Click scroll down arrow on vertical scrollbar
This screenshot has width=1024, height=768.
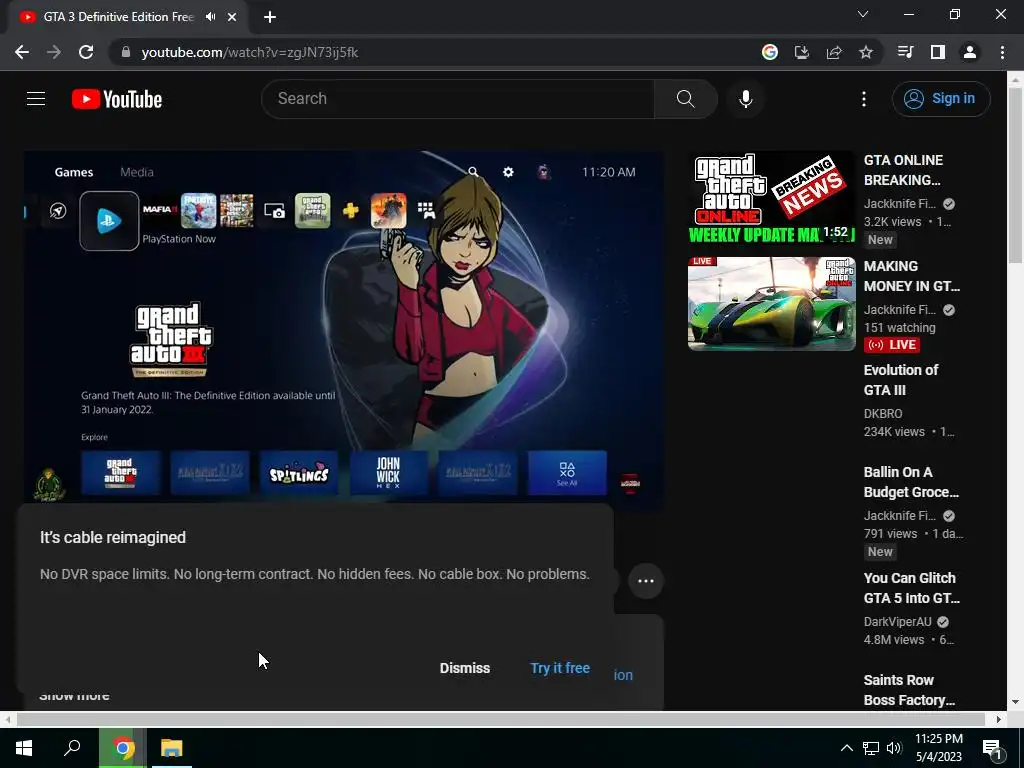tap(1015, 702)
